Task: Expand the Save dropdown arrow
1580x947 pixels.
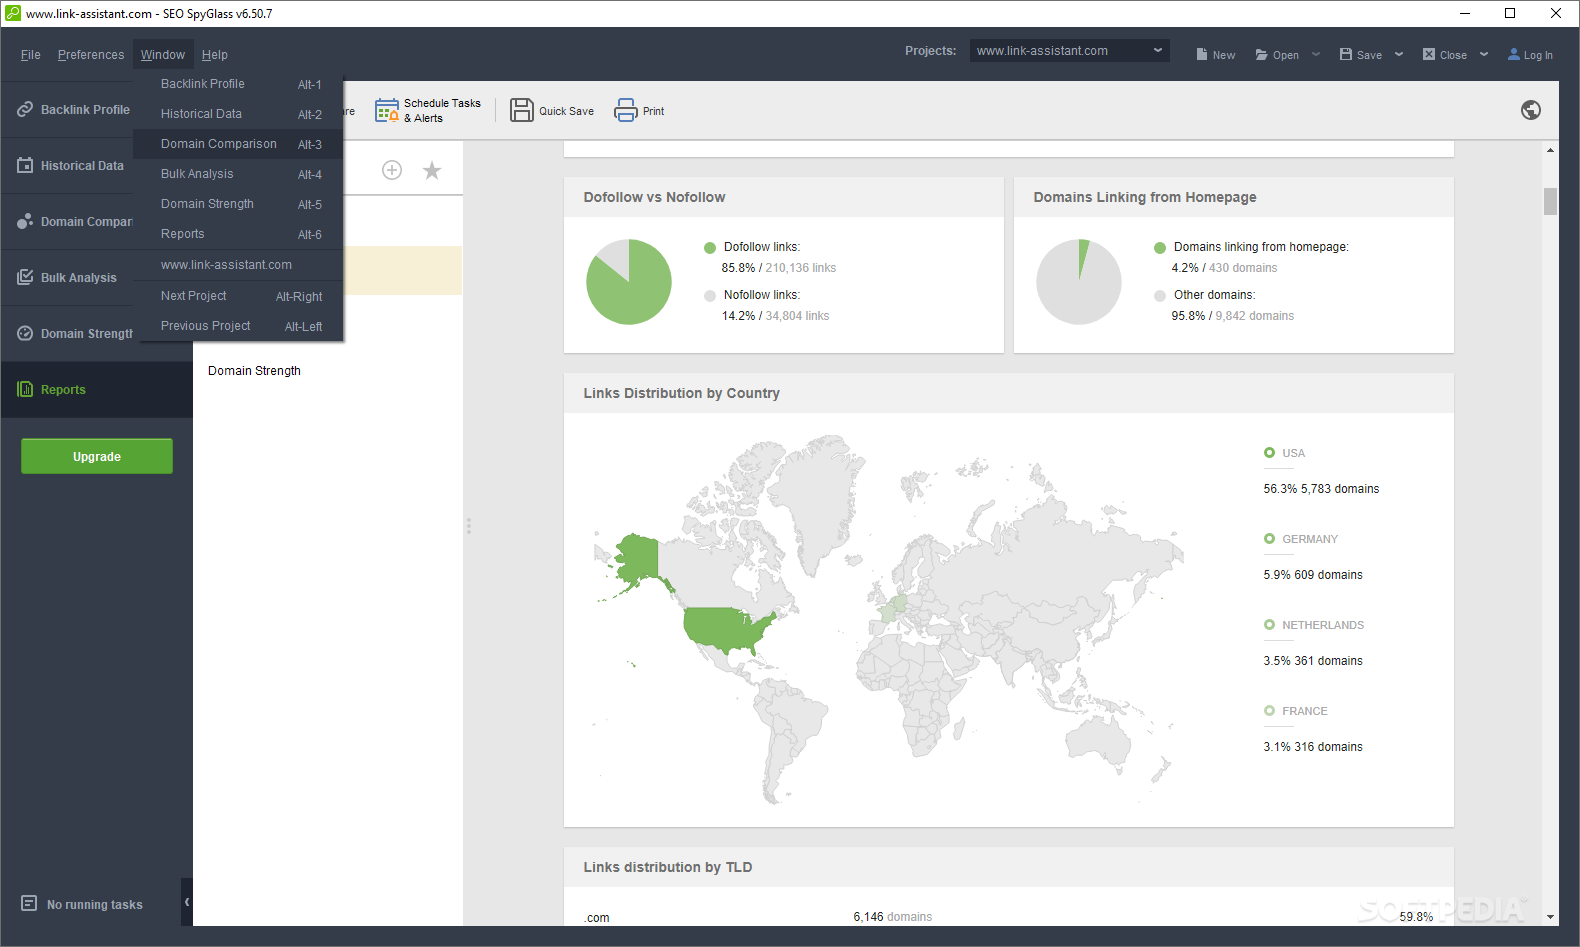Action: point(1399,54)
